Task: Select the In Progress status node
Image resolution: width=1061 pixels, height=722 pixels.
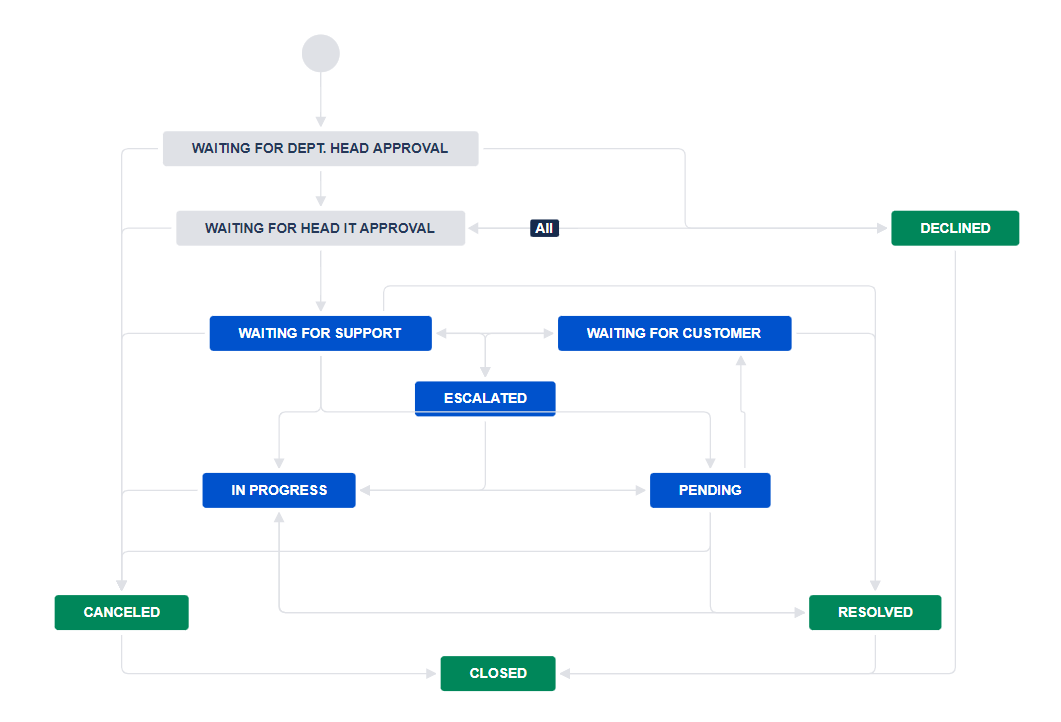Action: [279, 491]
